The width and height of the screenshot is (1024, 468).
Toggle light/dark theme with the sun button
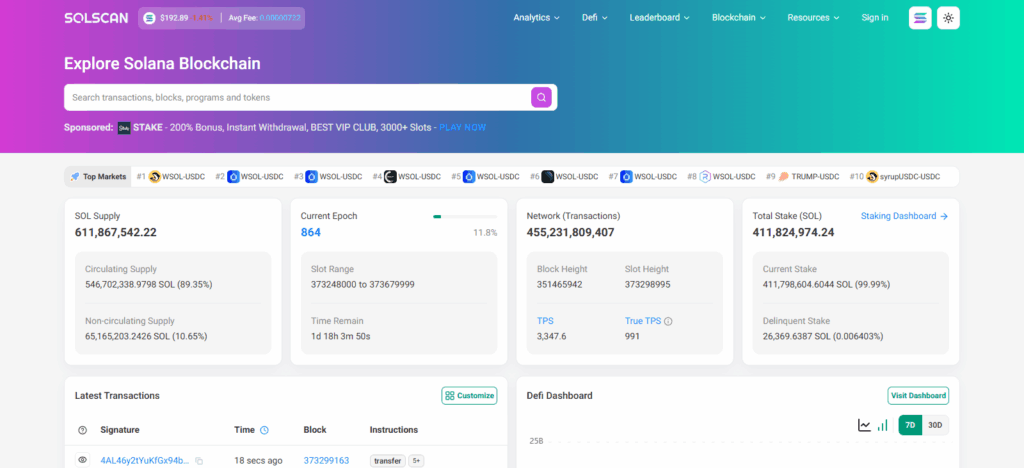949,18
